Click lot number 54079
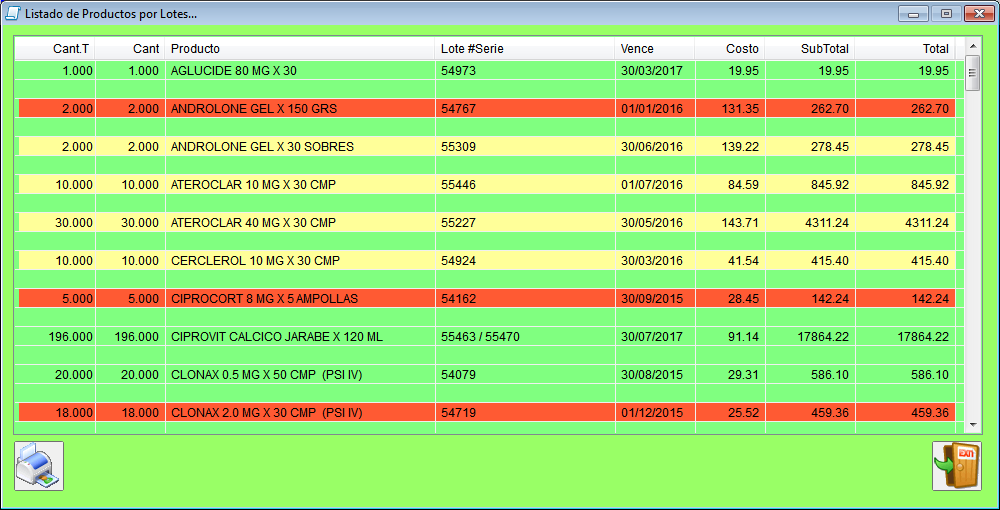The height and width of the screenshot is (510, 1000). [458, 374]
